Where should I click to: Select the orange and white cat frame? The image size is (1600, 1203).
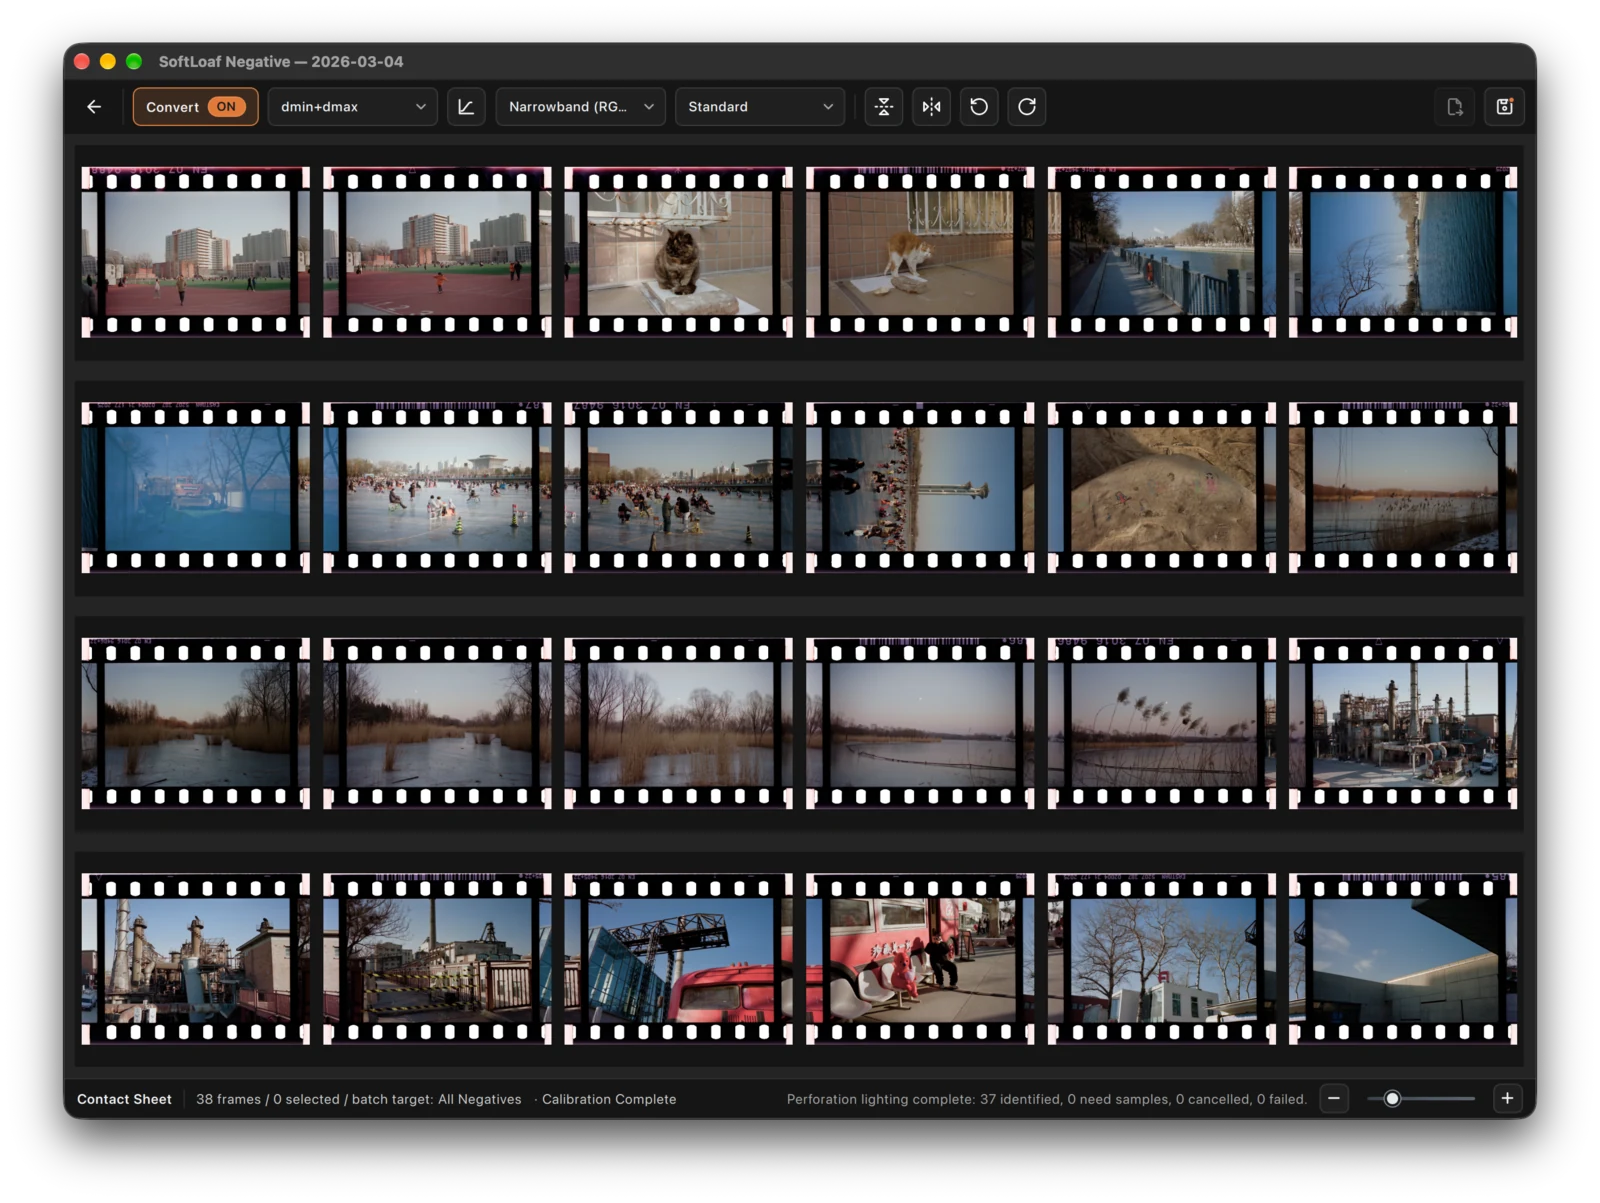920,252
